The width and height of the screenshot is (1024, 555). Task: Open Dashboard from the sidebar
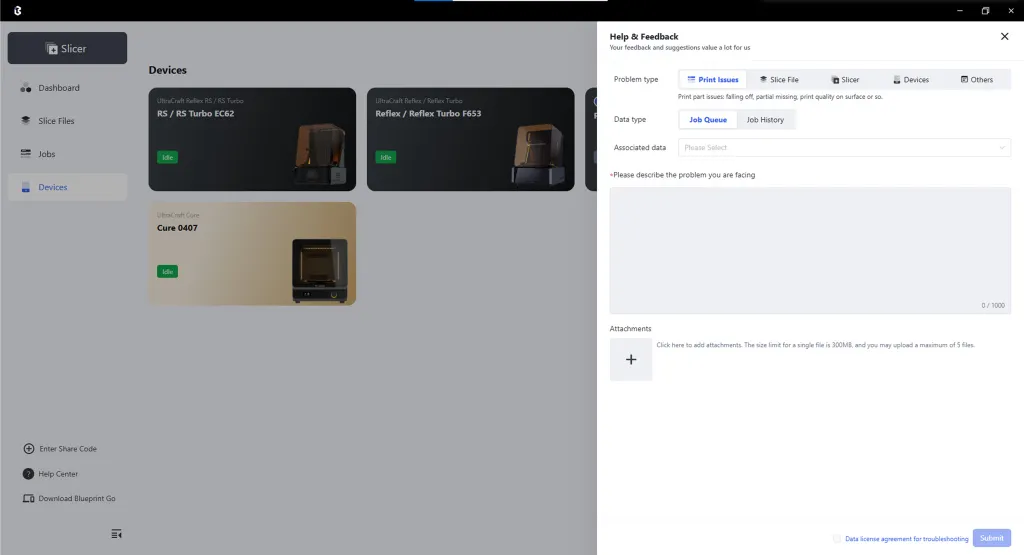tap(58, 88)
